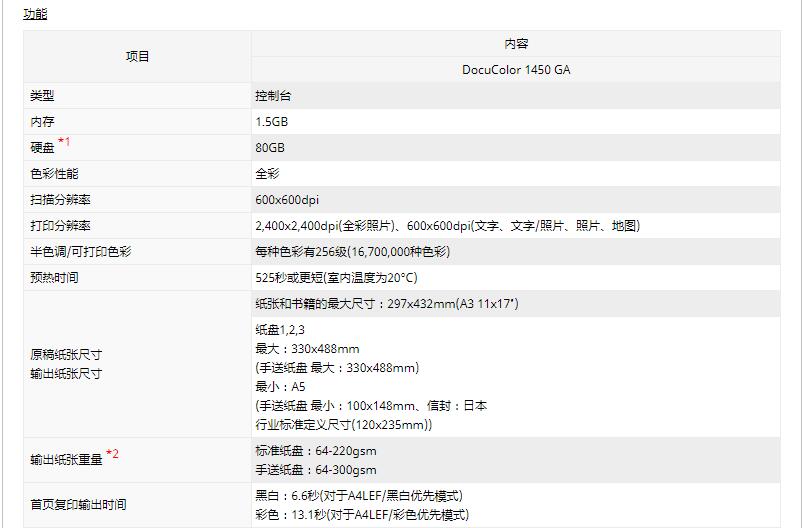
Task: Select the 控制台 value cell
Action: click(273, 96)
